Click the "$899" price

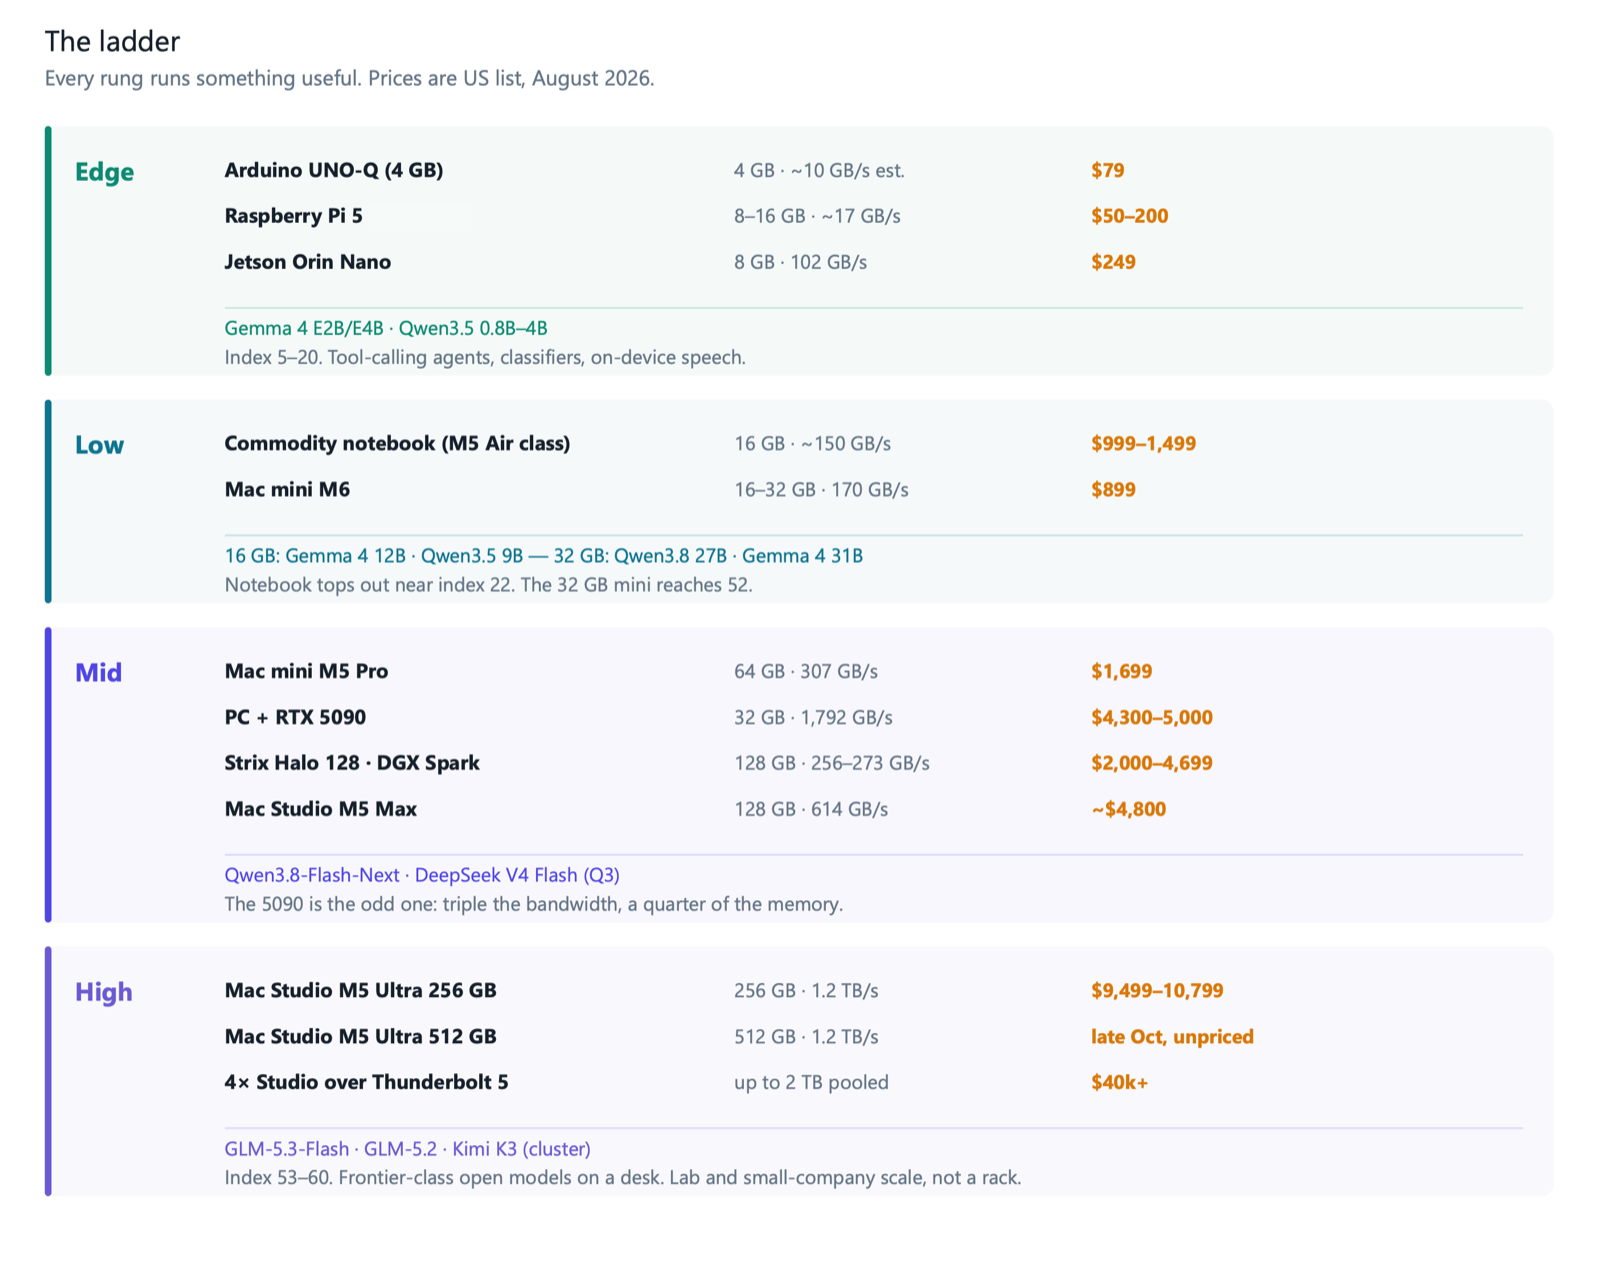[x=1114, y=489]
